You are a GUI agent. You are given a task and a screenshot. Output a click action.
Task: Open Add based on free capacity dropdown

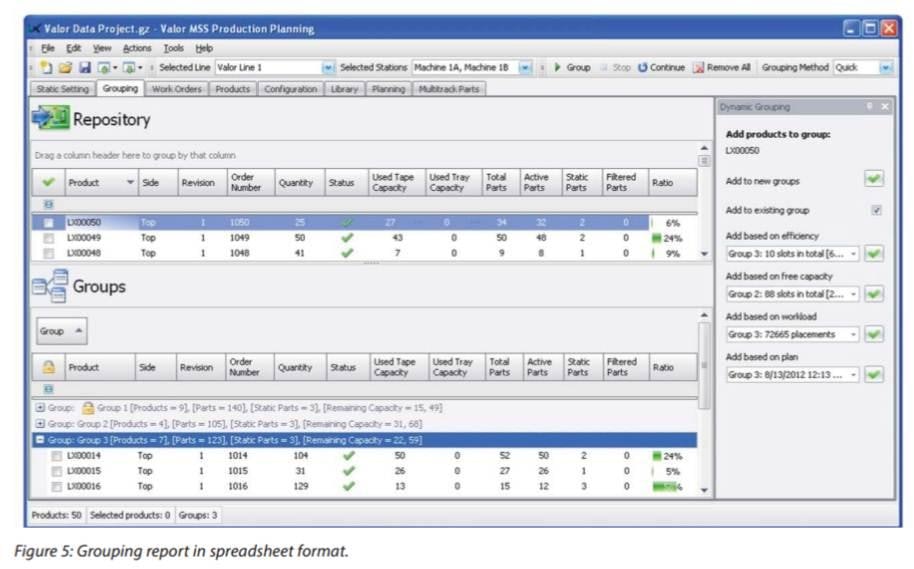[x=853, y=294]
